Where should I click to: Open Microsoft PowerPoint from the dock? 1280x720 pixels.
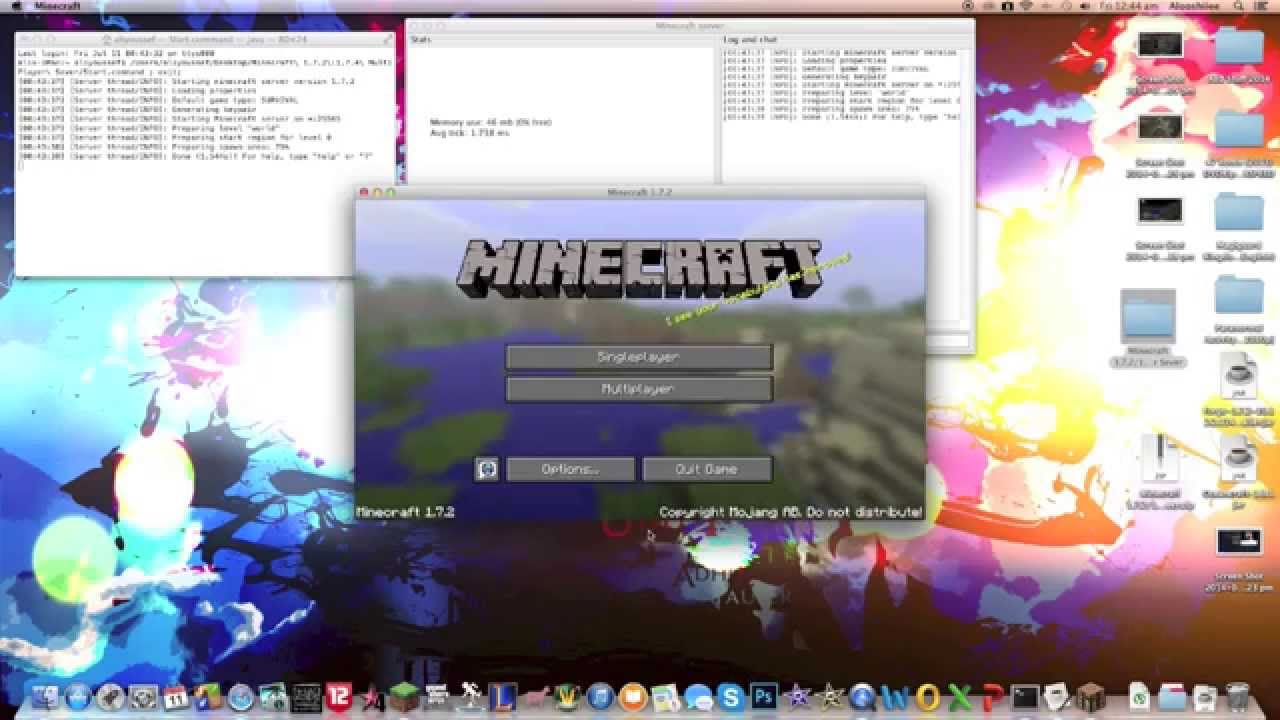tap(992, 697)
